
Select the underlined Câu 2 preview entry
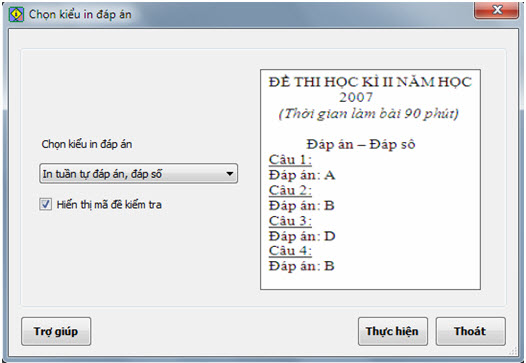(x=290, y=190)
